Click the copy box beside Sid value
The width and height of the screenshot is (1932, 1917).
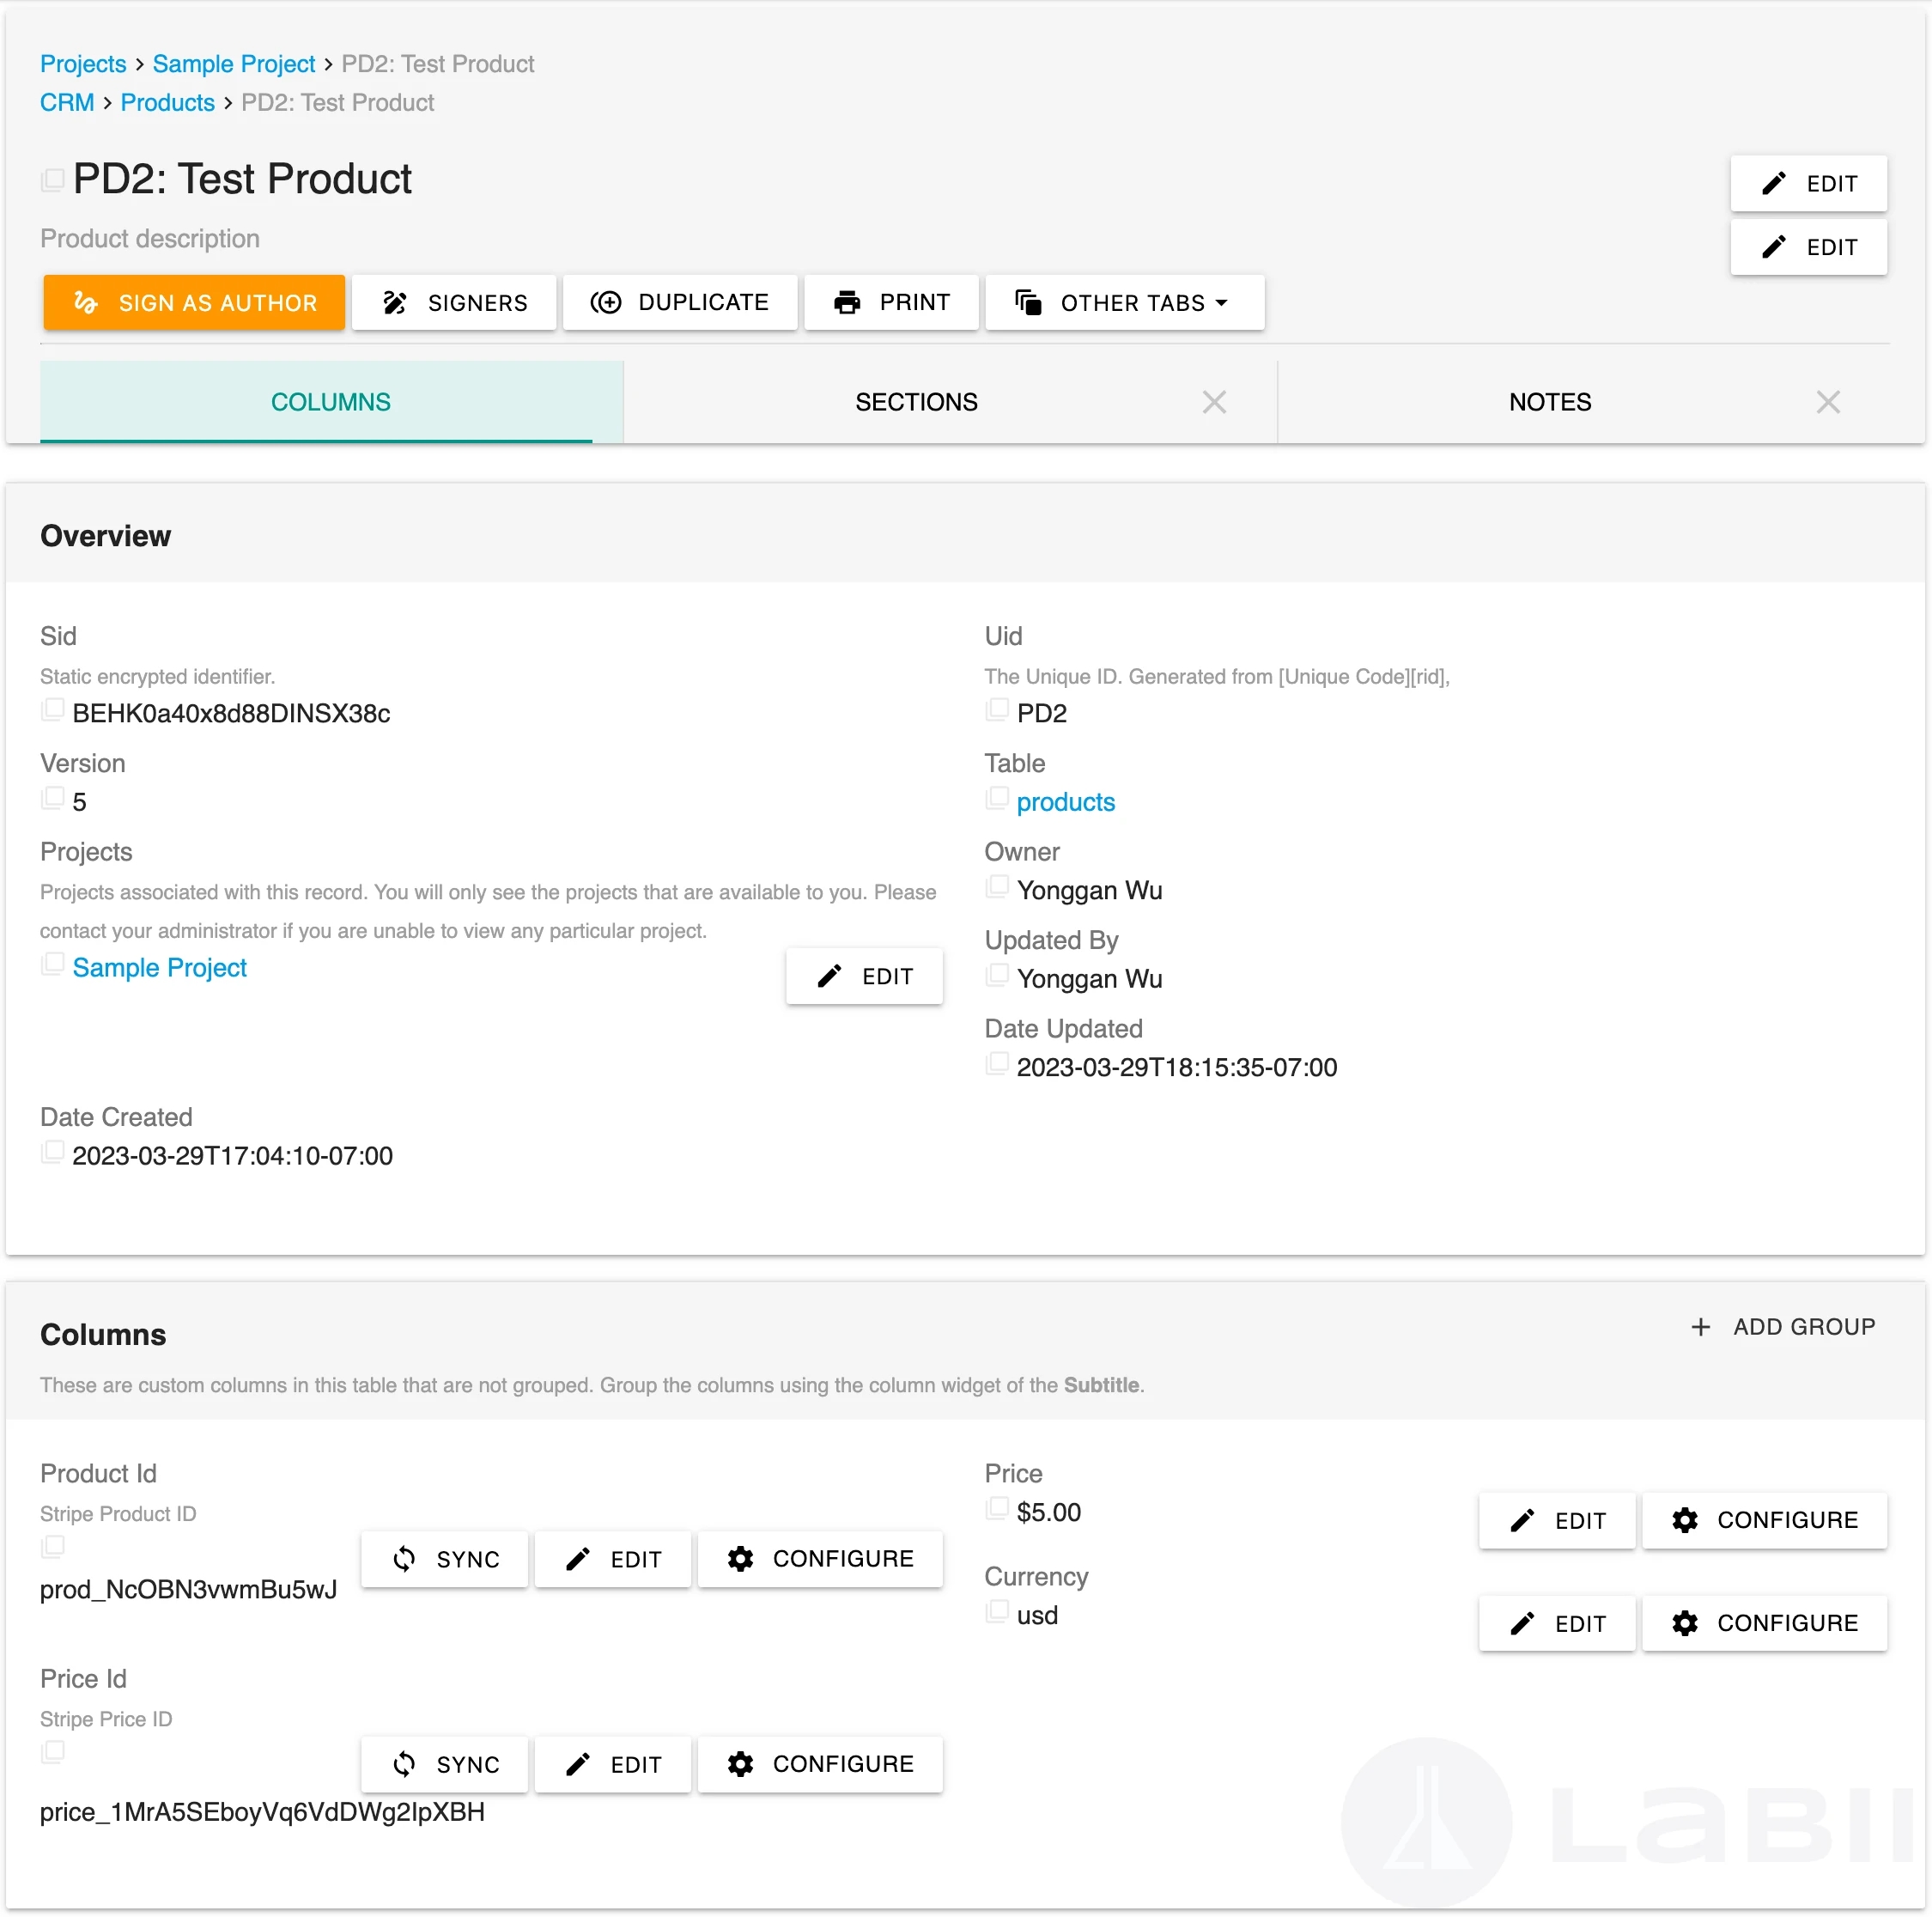coord(53,710)
